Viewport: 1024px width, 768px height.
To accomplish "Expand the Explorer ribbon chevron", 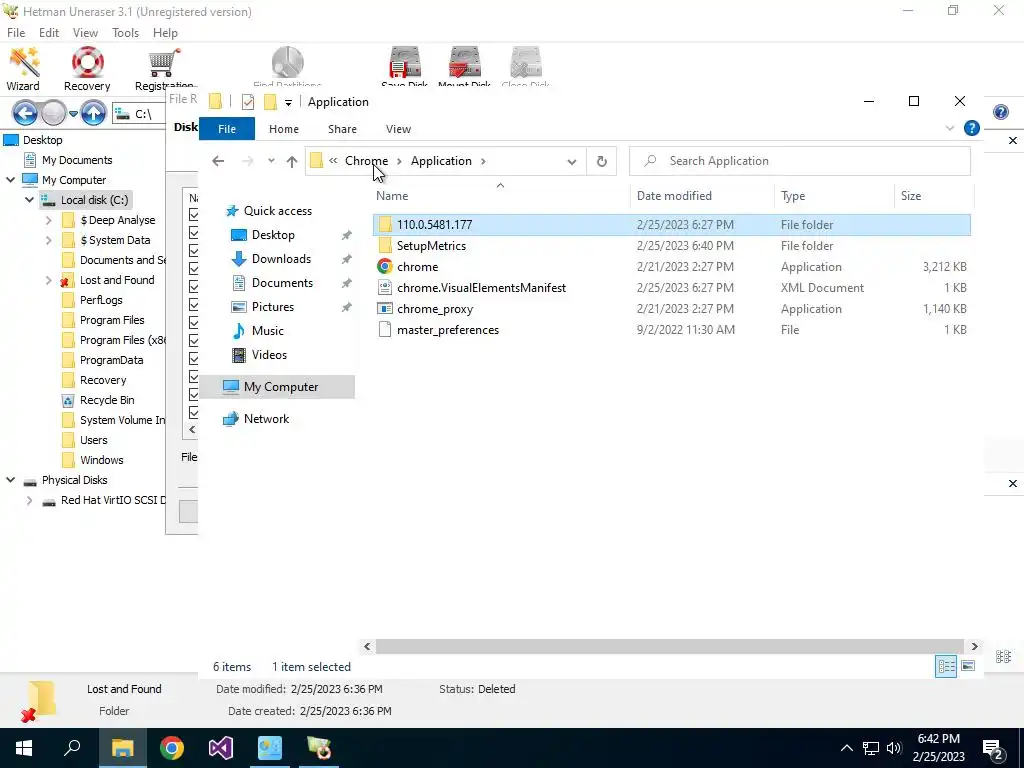I will (x=950, y=129).
